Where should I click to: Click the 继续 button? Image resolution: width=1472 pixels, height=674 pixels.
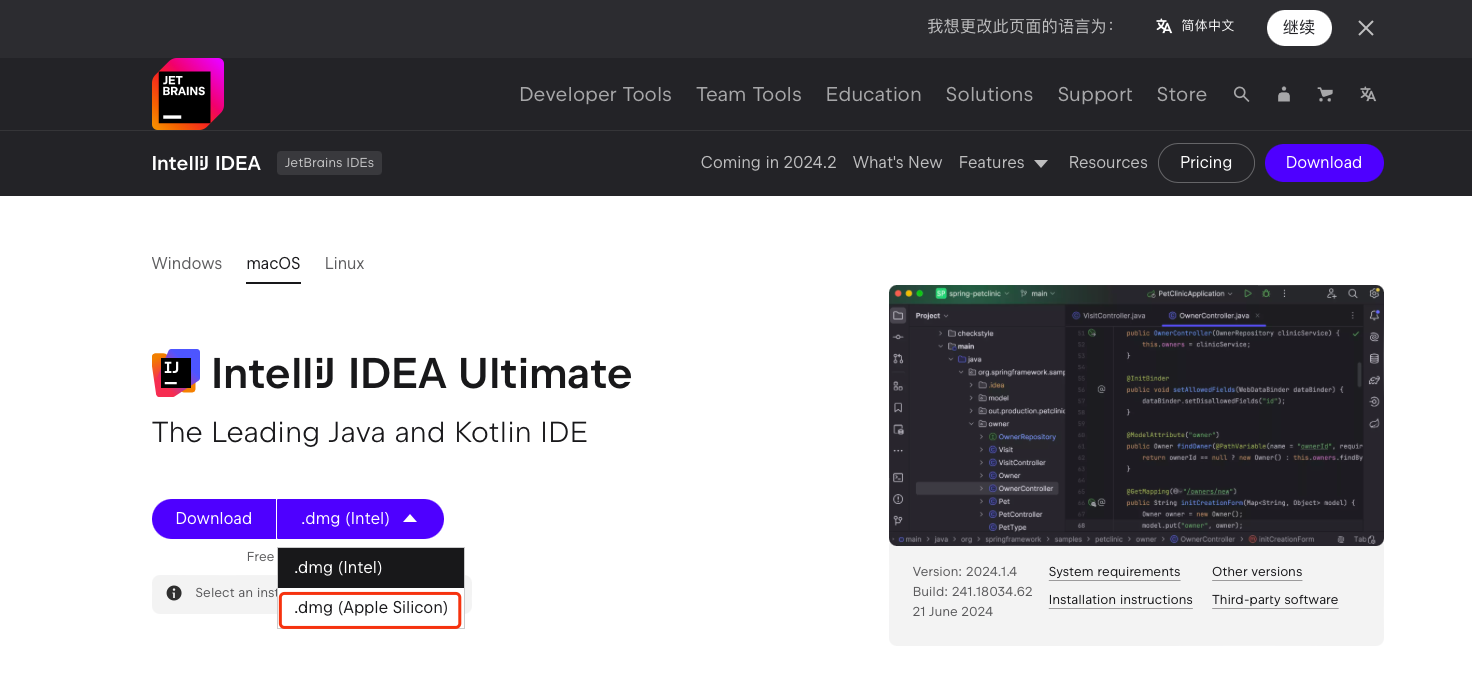click(x=1299, y=27)
